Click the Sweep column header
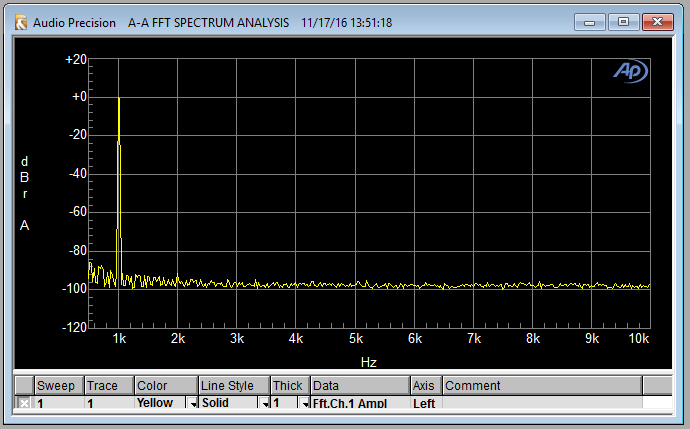Screen dimensions: 690x429 click(59, 385)
